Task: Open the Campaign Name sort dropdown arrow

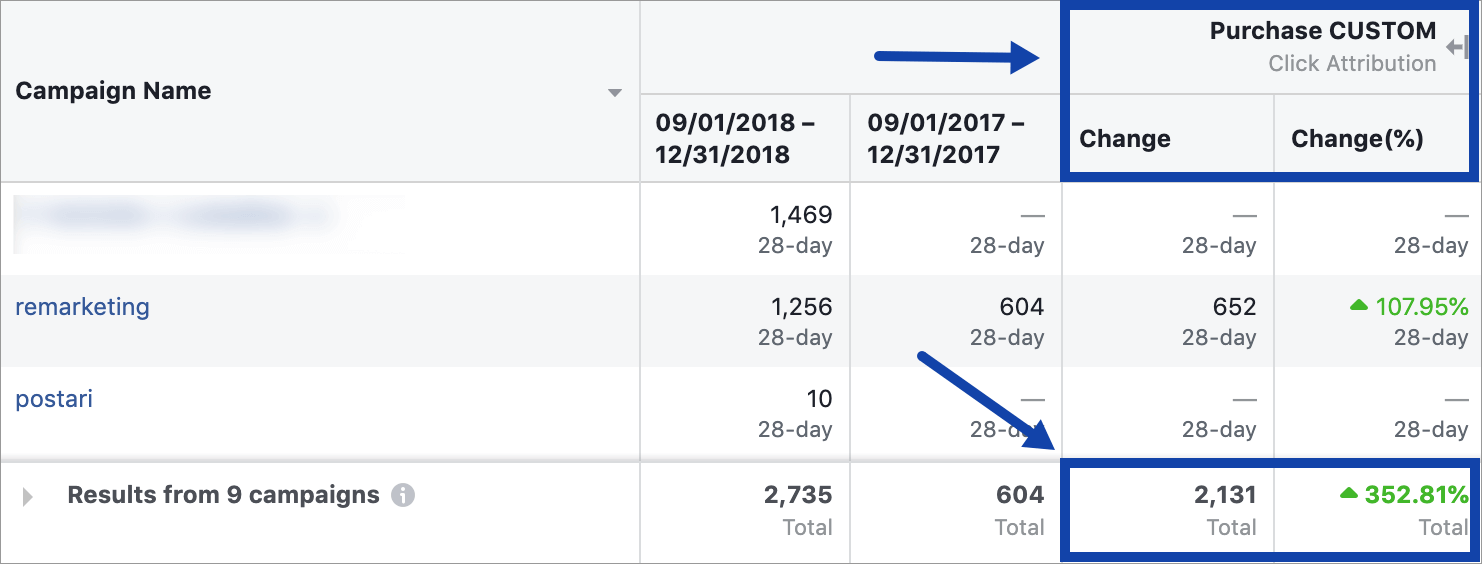Action: pos(615,93)
